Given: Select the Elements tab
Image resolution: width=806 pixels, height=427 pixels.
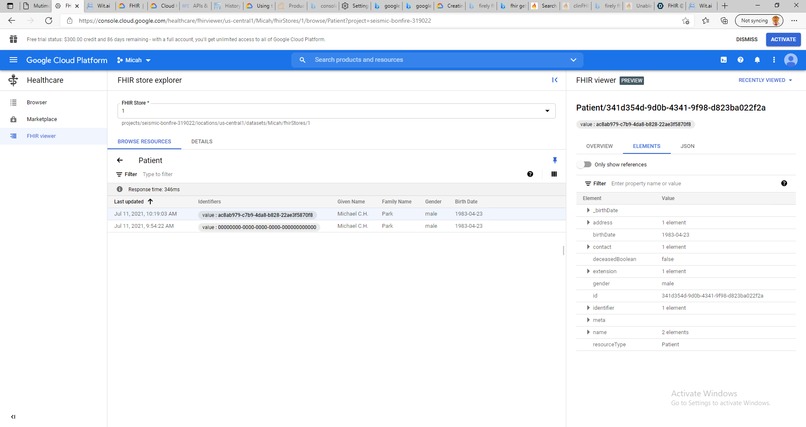Looking at the screenshot, I should tap(647, 146).
